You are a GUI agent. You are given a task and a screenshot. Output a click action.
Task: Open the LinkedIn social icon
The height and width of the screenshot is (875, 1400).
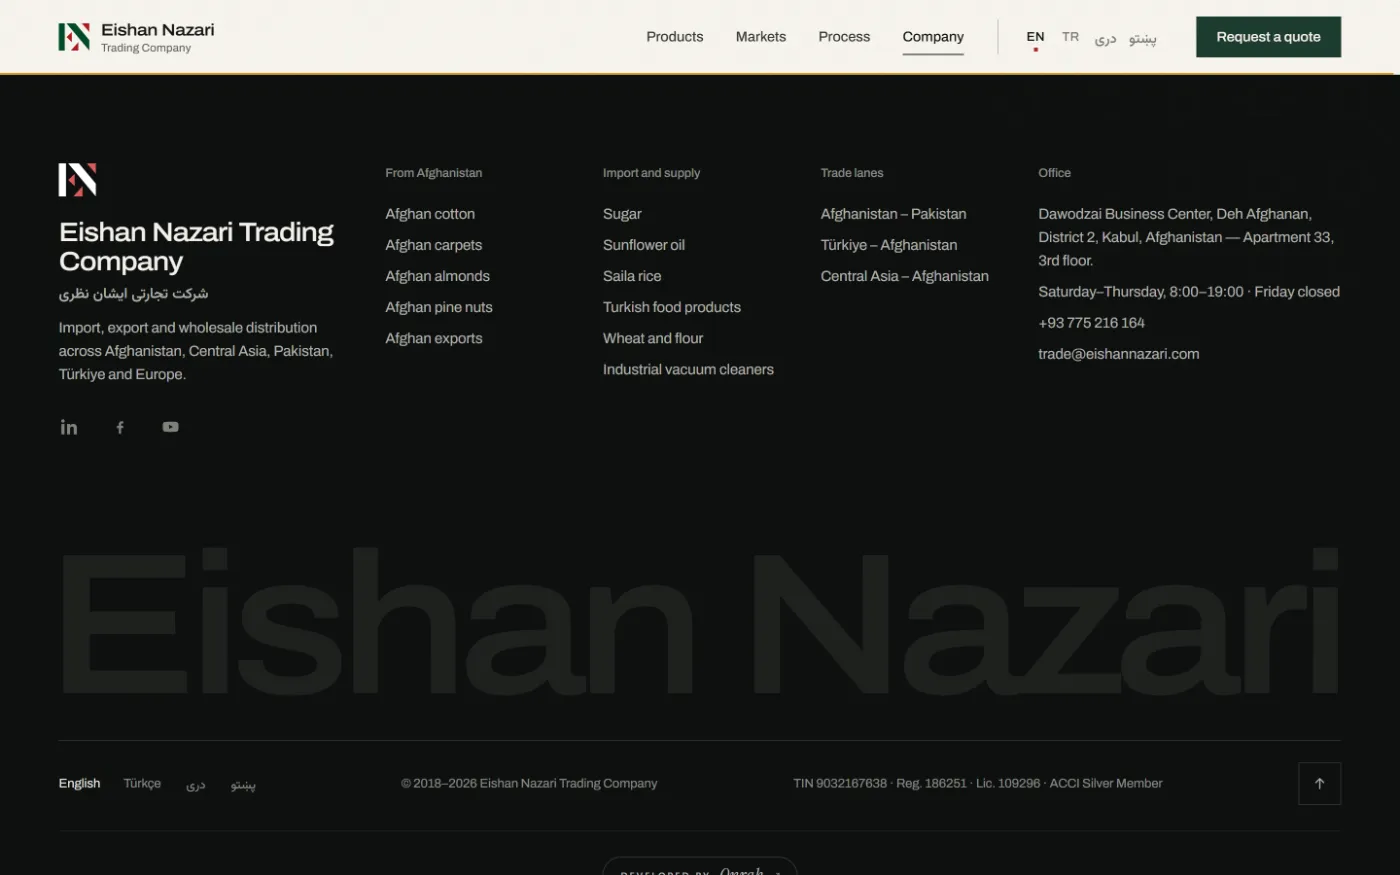69,427
